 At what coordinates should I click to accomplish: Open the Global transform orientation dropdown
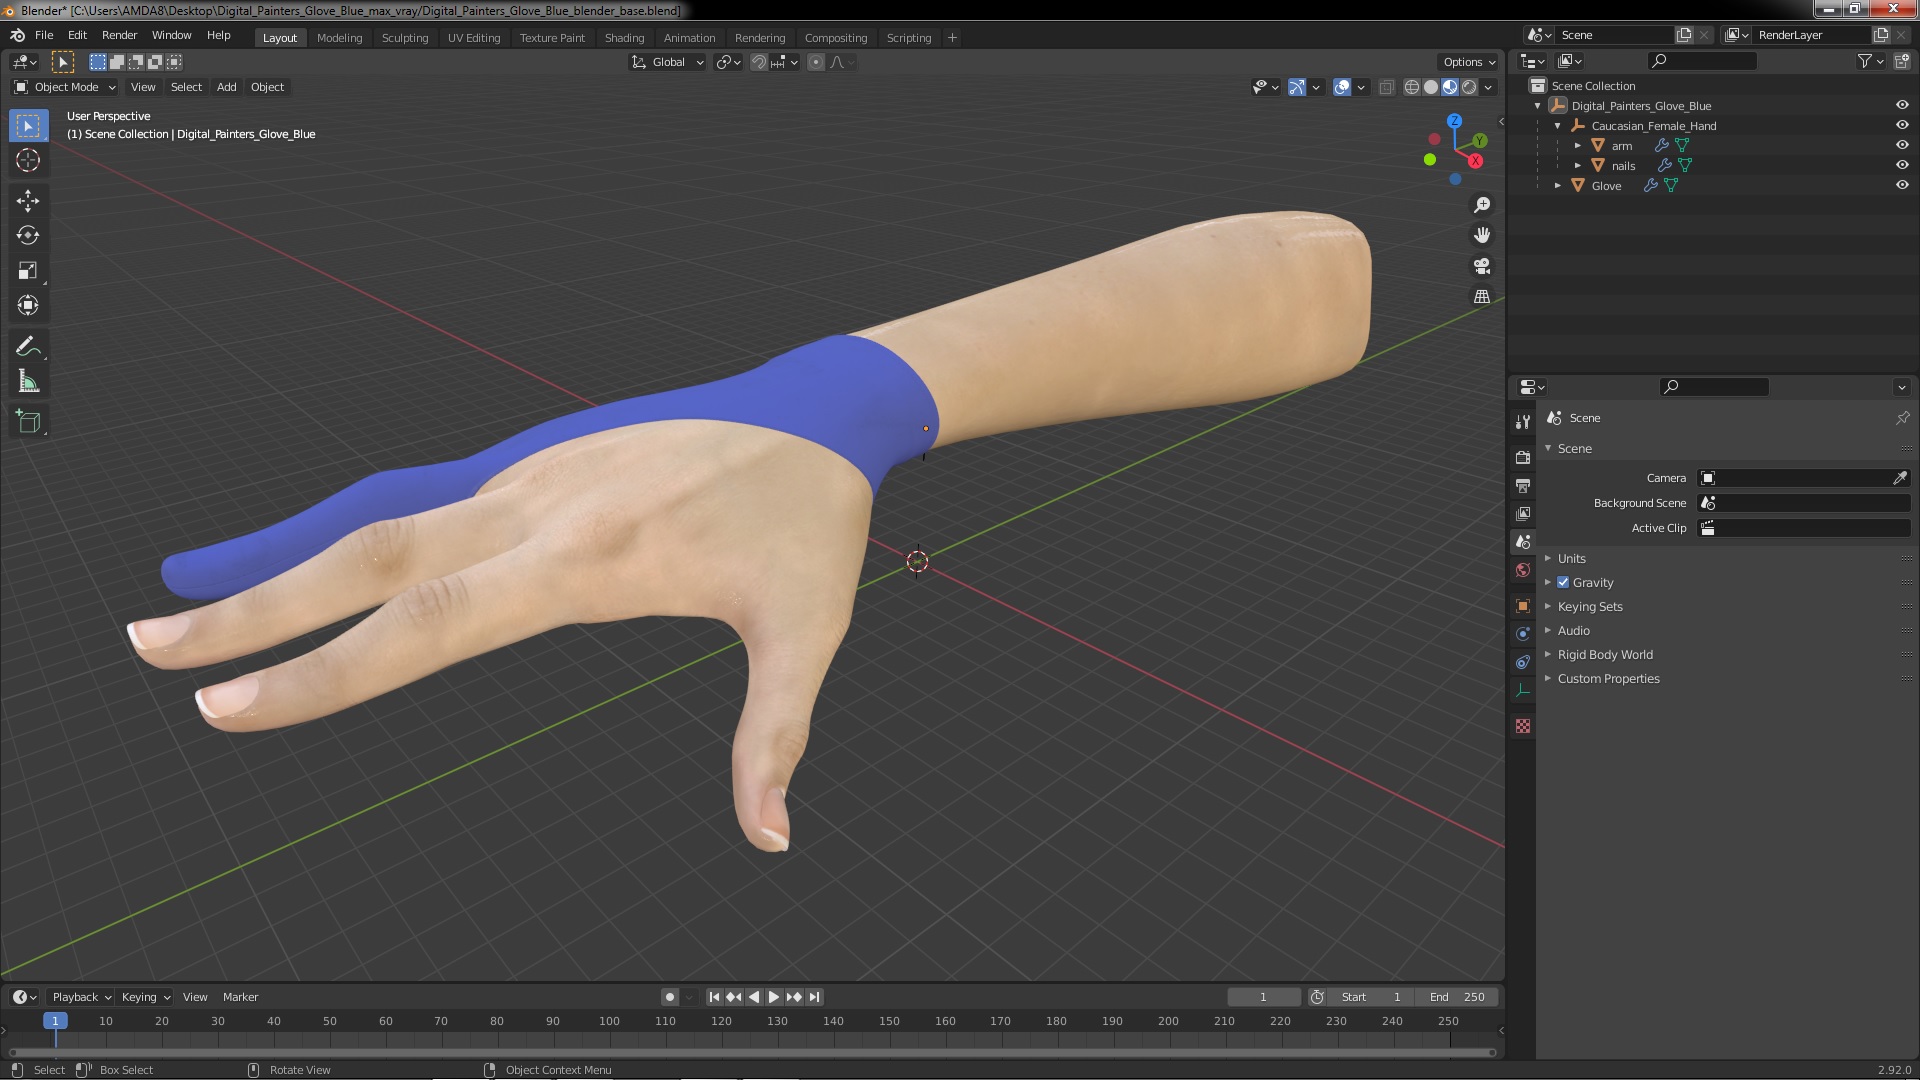click(x=667, y=62)
